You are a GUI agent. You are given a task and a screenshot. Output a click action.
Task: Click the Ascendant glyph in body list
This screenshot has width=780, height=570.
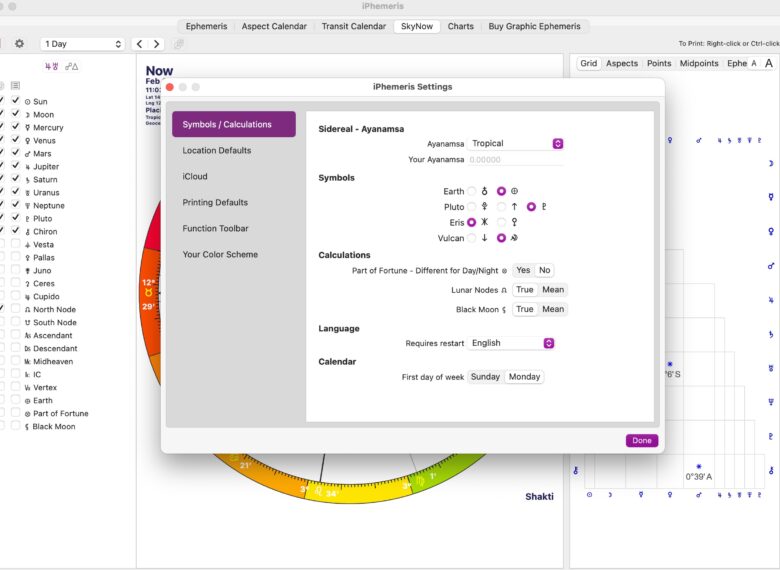[x=27, y=336]
